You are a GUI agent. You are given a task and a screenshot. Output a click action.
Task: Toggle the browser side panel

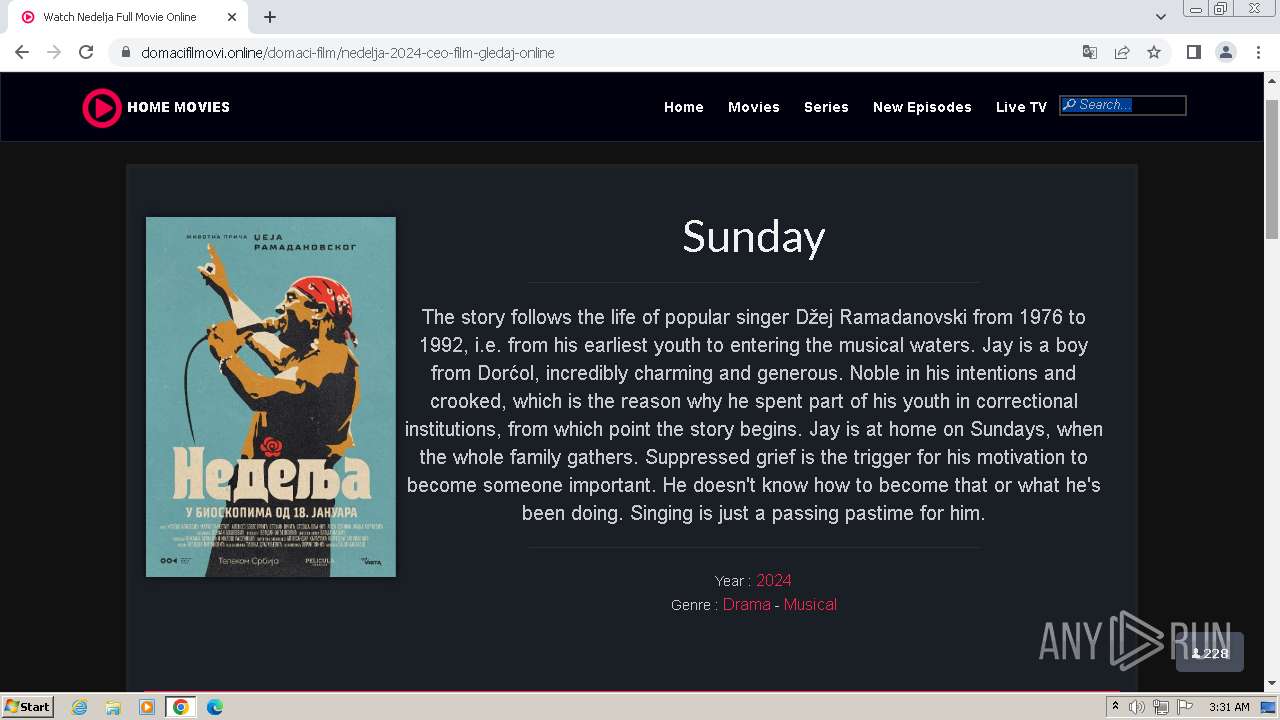[1193, 52]
